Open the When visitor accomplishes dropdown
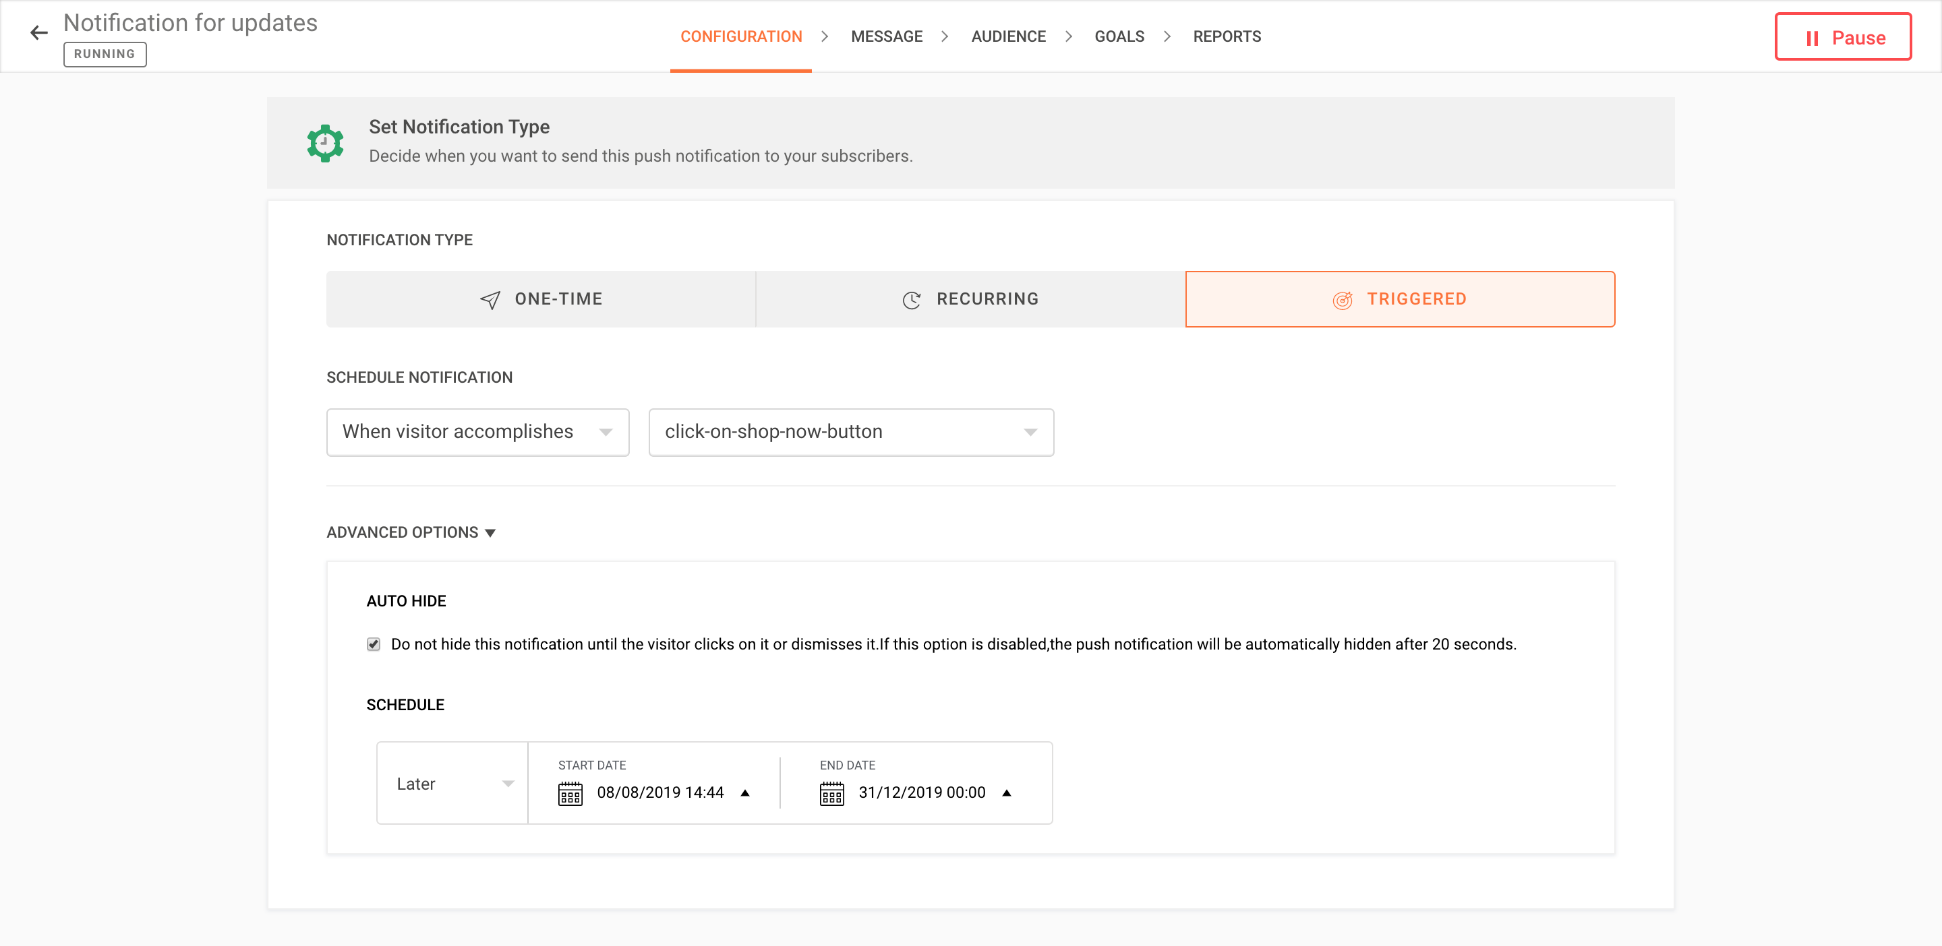This screenshot has width=1942, height=946. 477,432
